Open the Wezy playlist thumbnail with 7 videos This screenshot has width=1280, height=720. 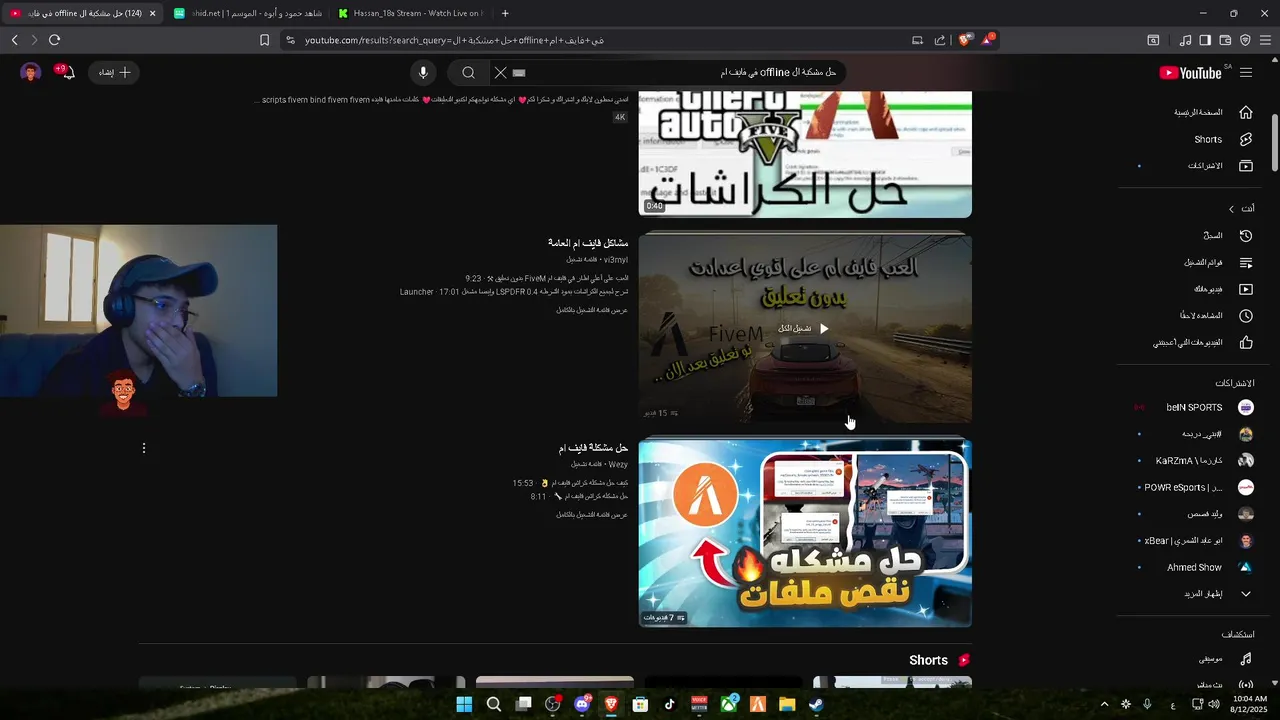tap(805, 533)
